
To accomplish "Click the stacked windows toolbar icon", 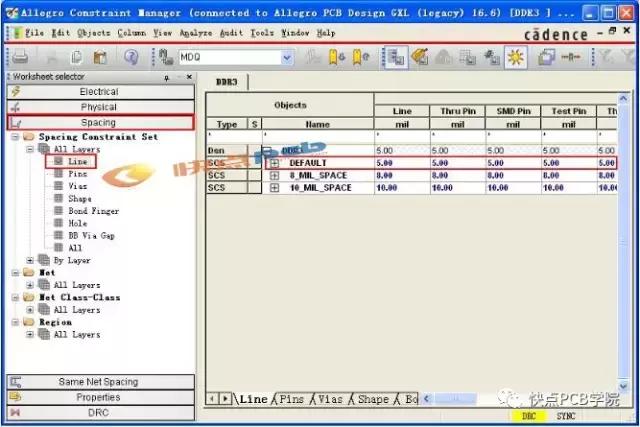I will click(546, 58).
